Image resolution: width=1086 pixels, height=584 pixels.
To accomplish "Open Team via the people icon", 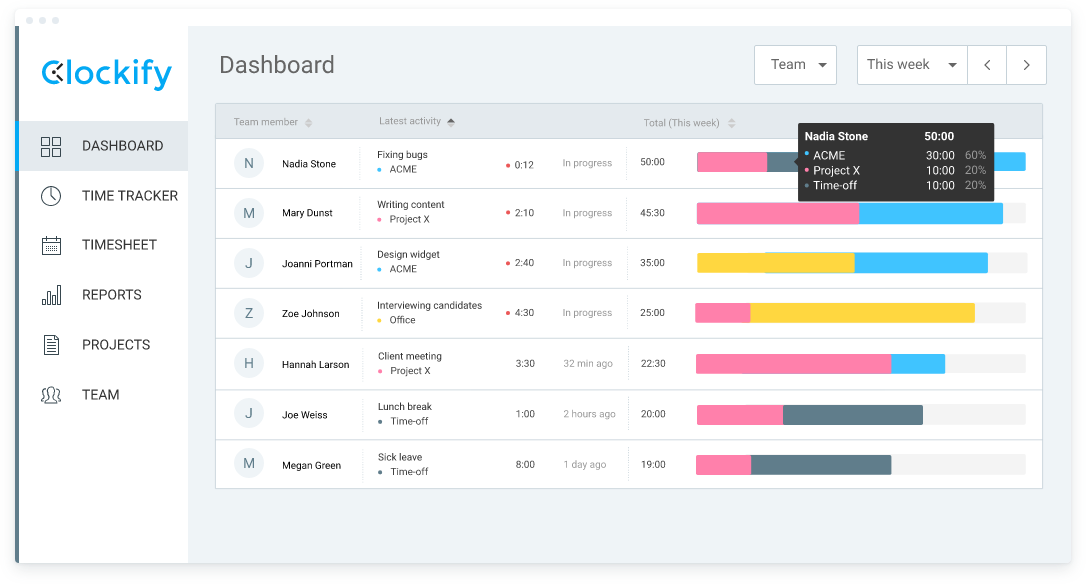I will (51, 394).
